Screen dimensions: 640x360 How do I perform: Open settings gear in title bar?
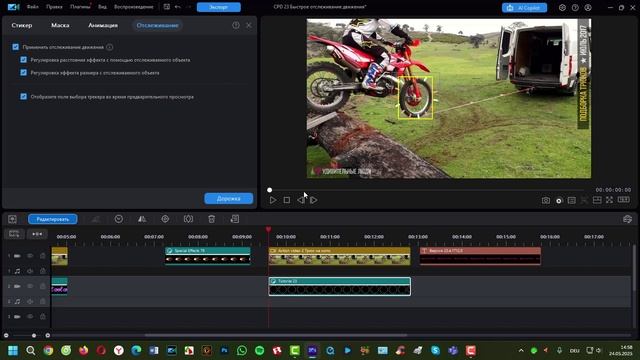coord(562,7)
